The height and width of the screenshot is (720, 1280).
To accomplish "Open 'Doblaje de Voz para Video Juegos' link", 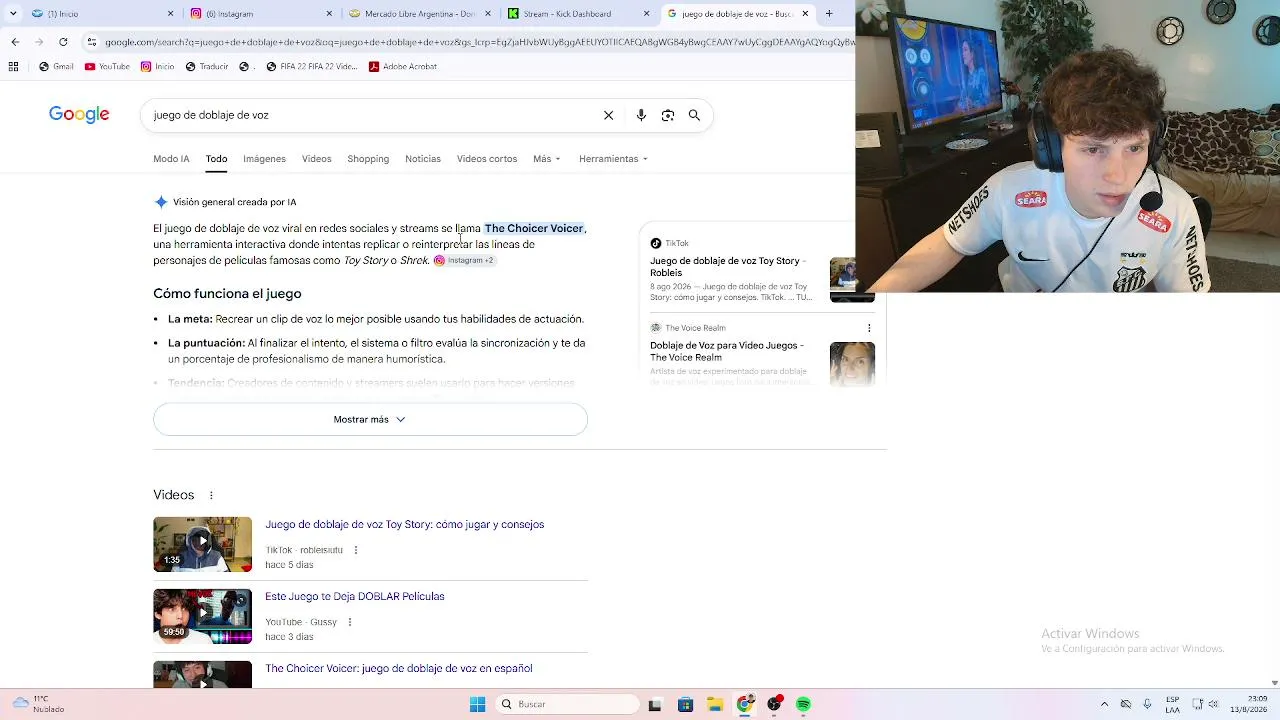I will point(727,351).
